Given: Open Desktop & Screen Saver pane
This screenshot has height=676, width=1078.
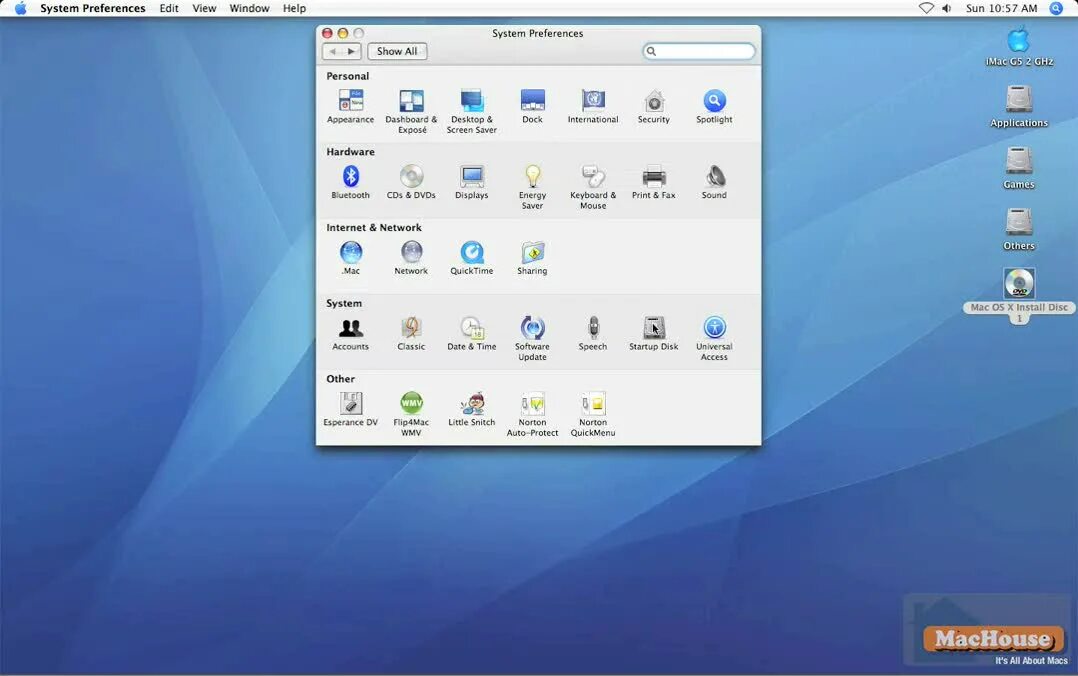Looking at the screenshot, I should click(472, 111).
